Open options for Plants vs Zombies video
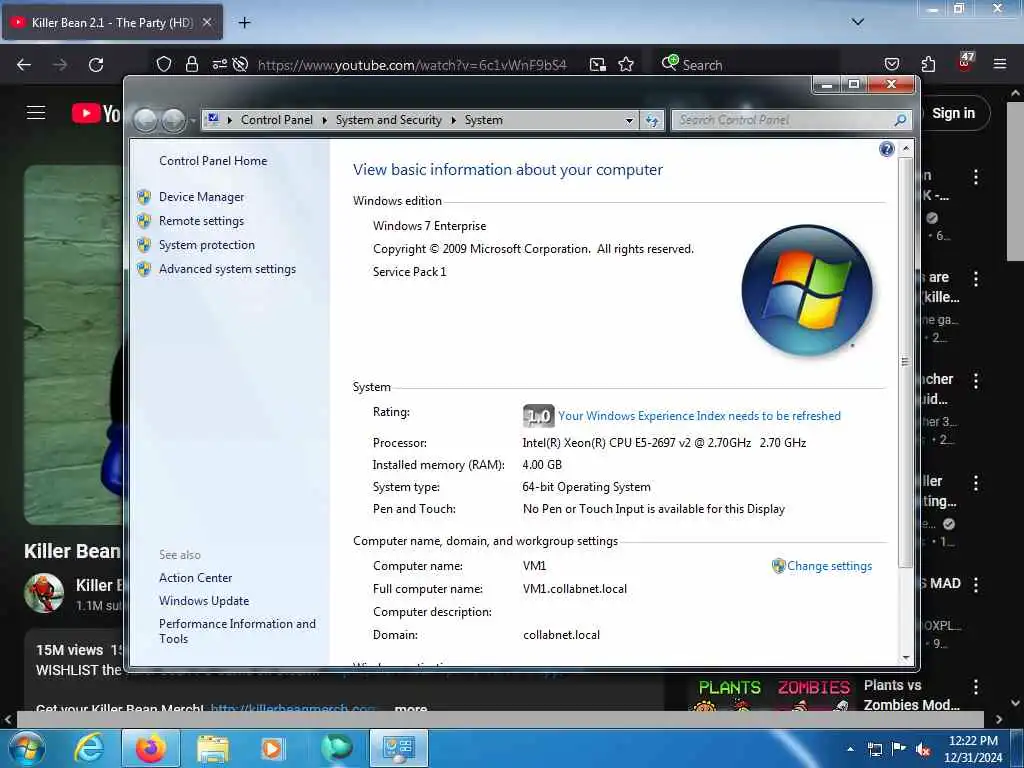Screen dimensions: 1024x768 (x=976, y=687)
